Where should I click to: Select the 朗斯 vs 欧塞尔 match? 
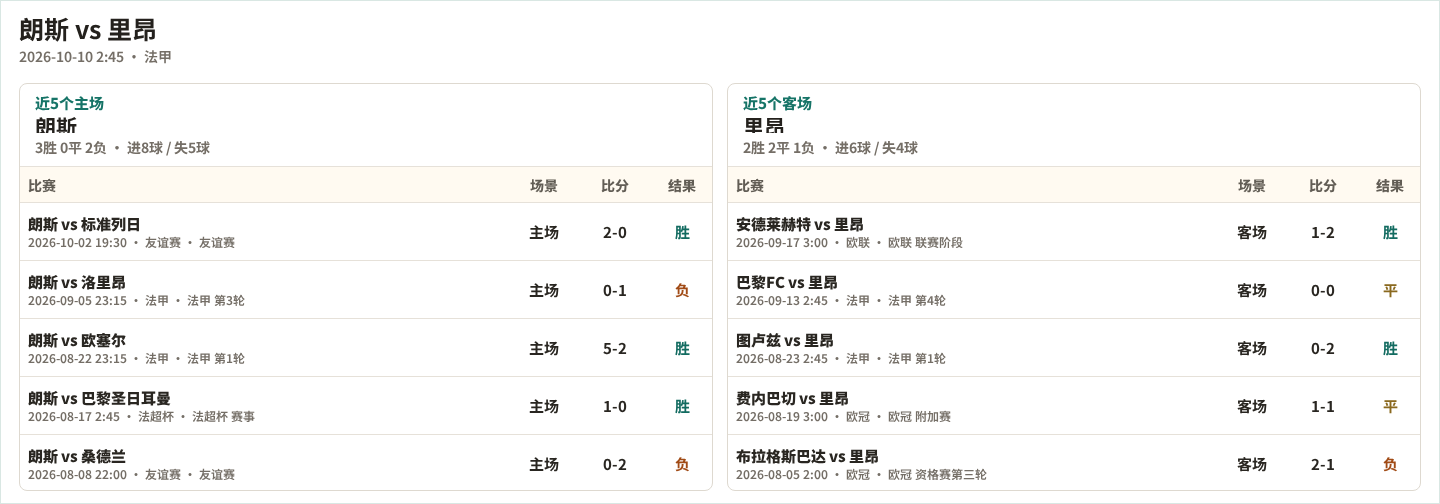tap(366, 348)
